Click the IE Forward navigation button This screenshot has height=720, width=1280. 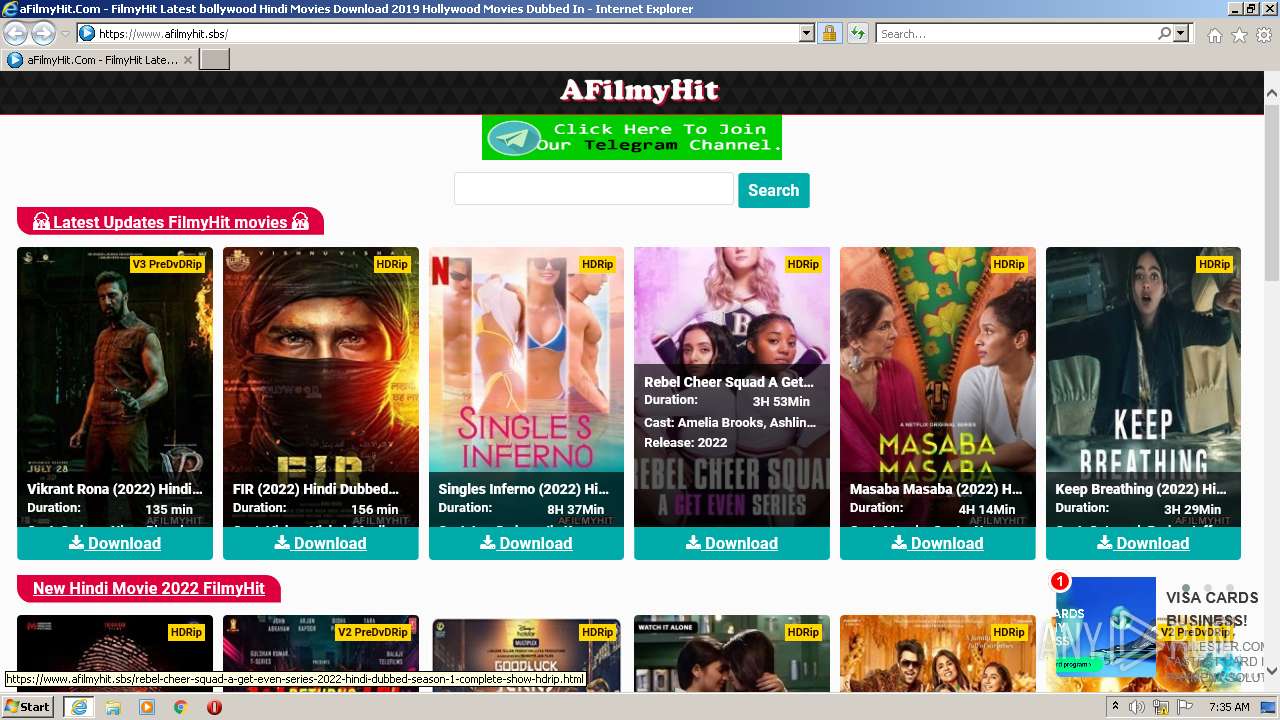[x=43, y=33]
